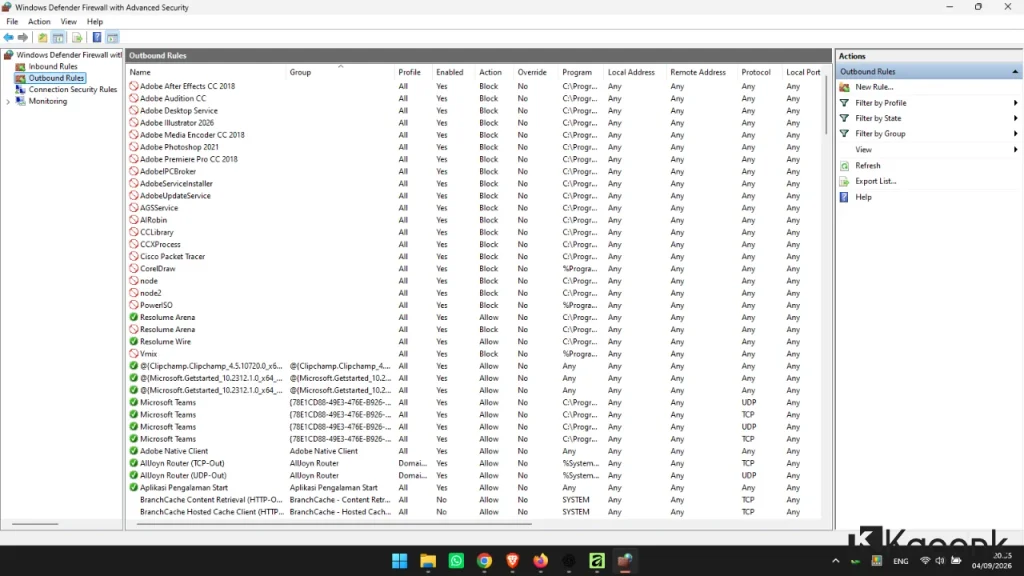The image size is (1024, 576).
Task: Click the volume icon in the system tray
Action: coord(940,561)
